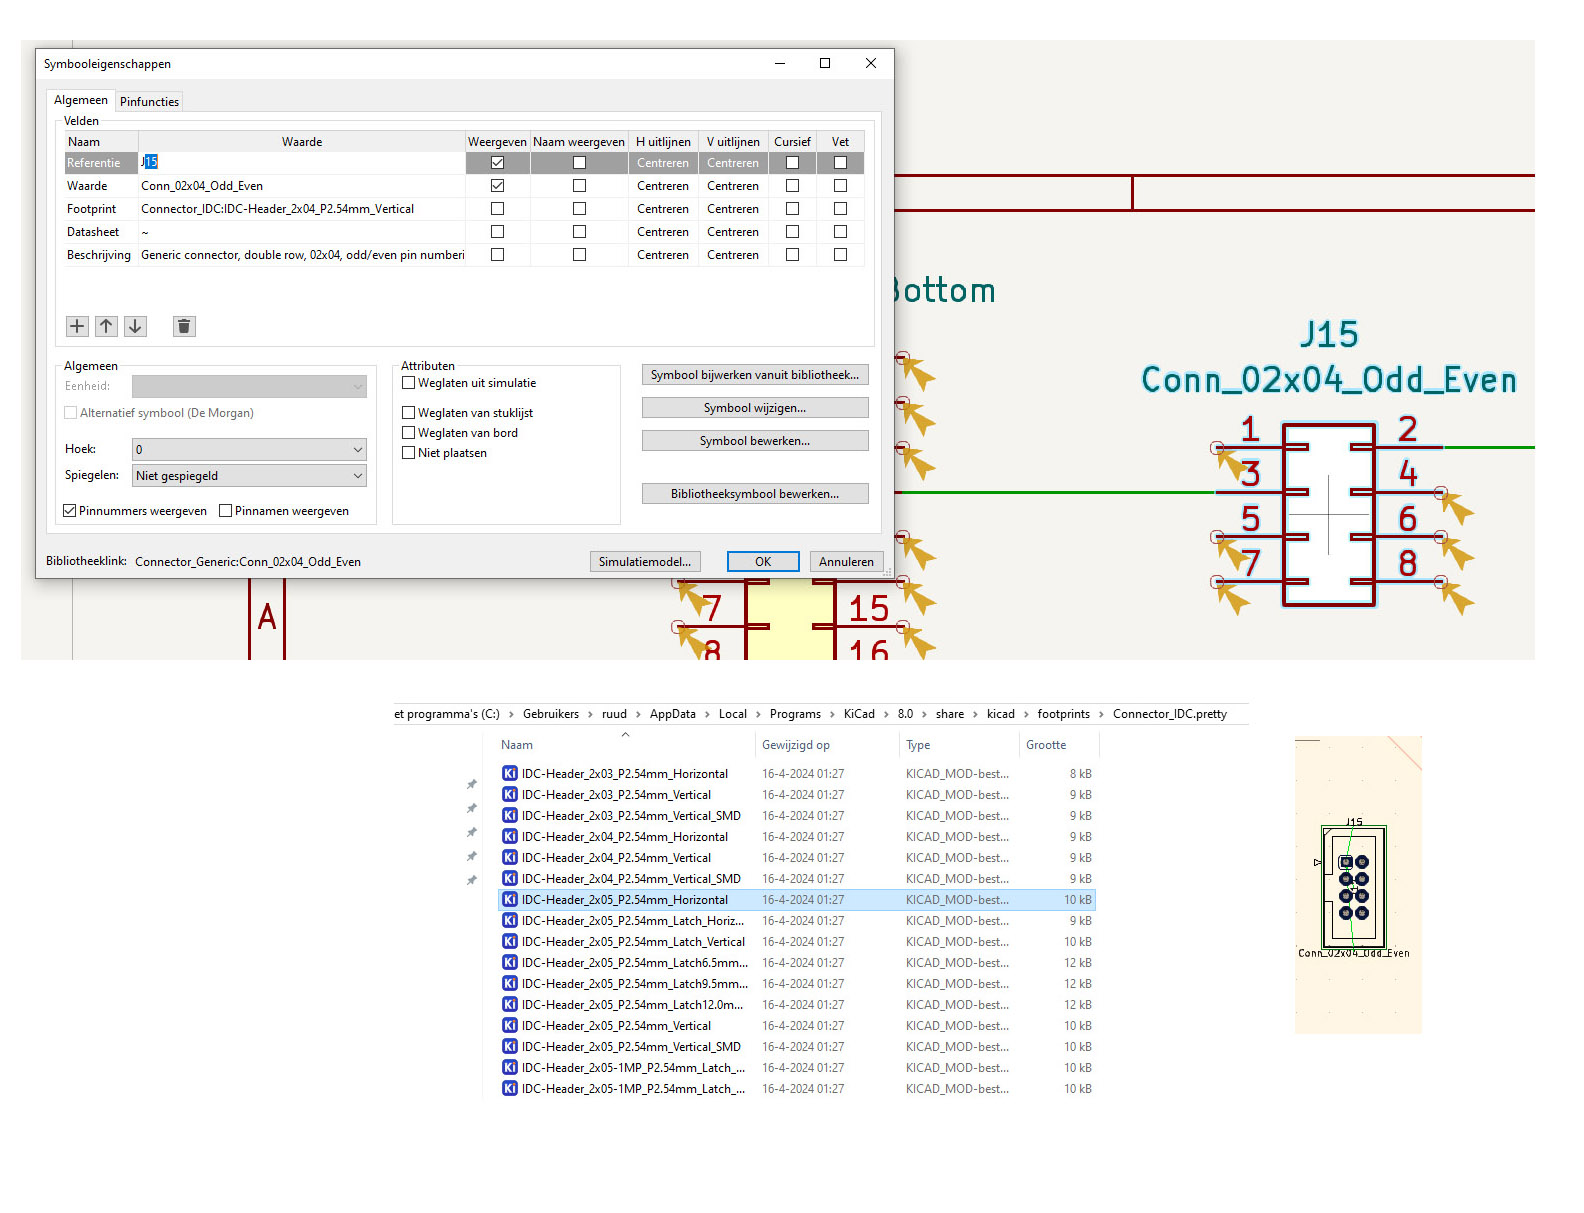
Task: Click Programs folder in the breadcrumb path
Action: tap(795, 714)
